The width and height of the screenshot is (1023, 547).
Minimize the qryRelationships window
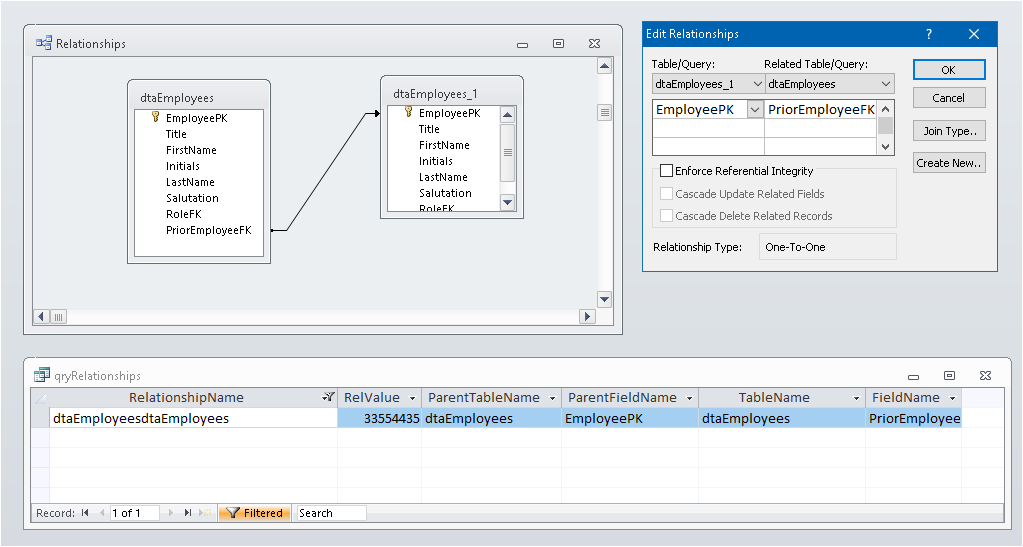click(913, 377)
